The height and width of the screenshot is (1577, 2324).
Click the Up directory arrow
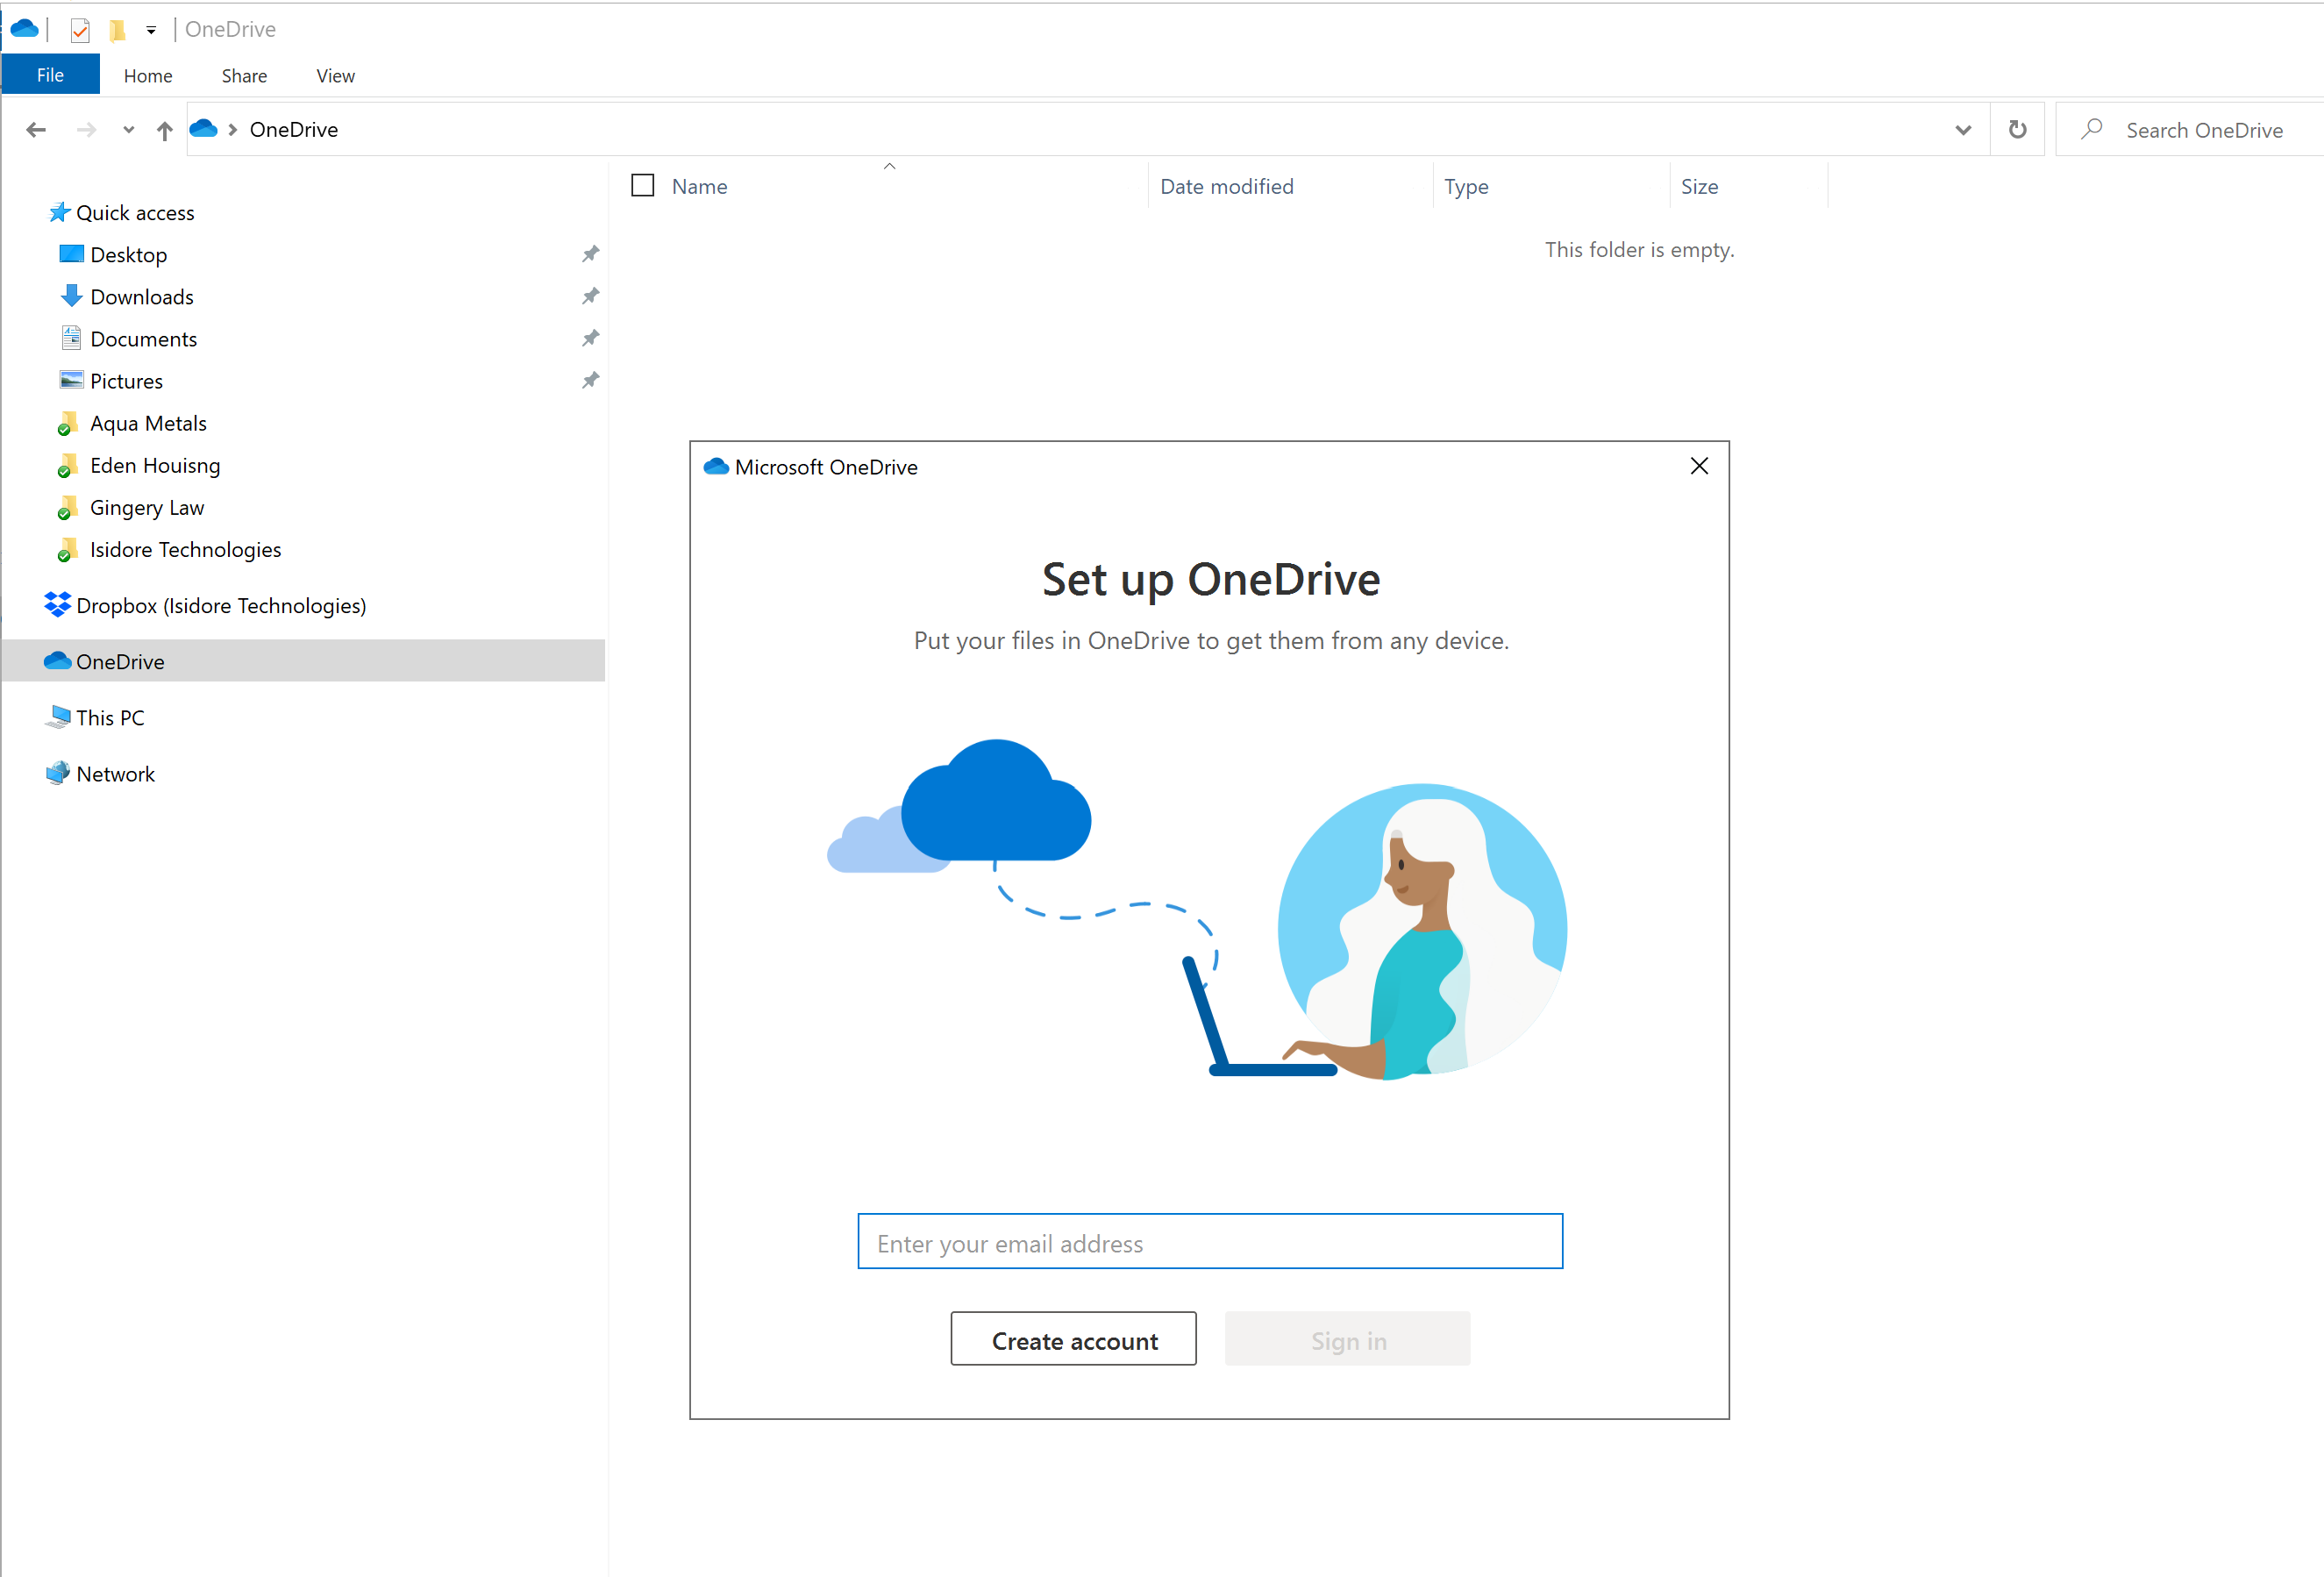[165, 130]
